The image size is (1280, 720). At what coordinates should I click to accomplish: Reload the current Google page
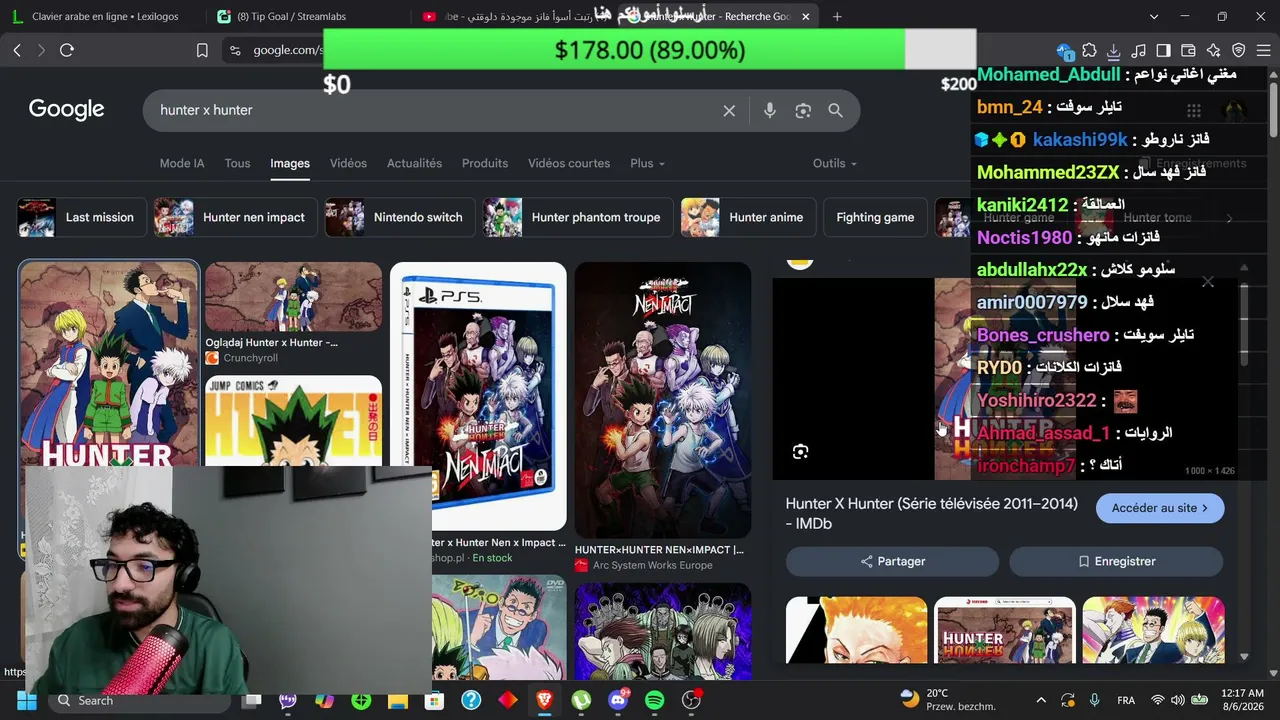tap(67, 50)
